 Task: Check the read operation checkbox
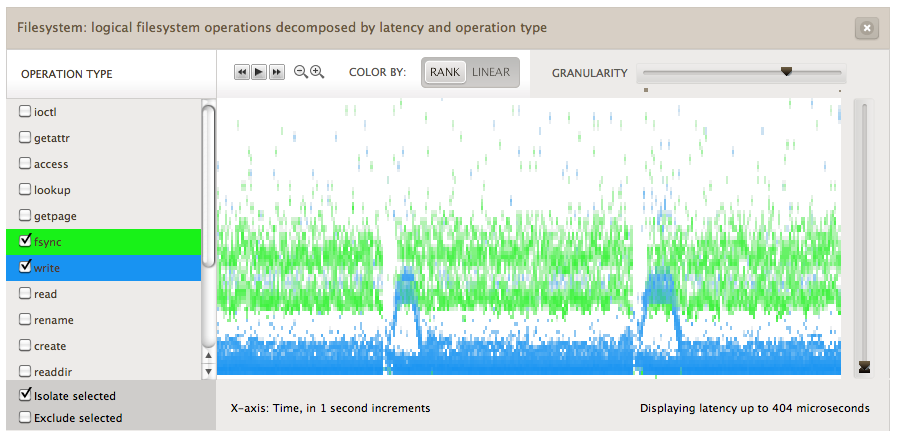(x=25, y=293)
